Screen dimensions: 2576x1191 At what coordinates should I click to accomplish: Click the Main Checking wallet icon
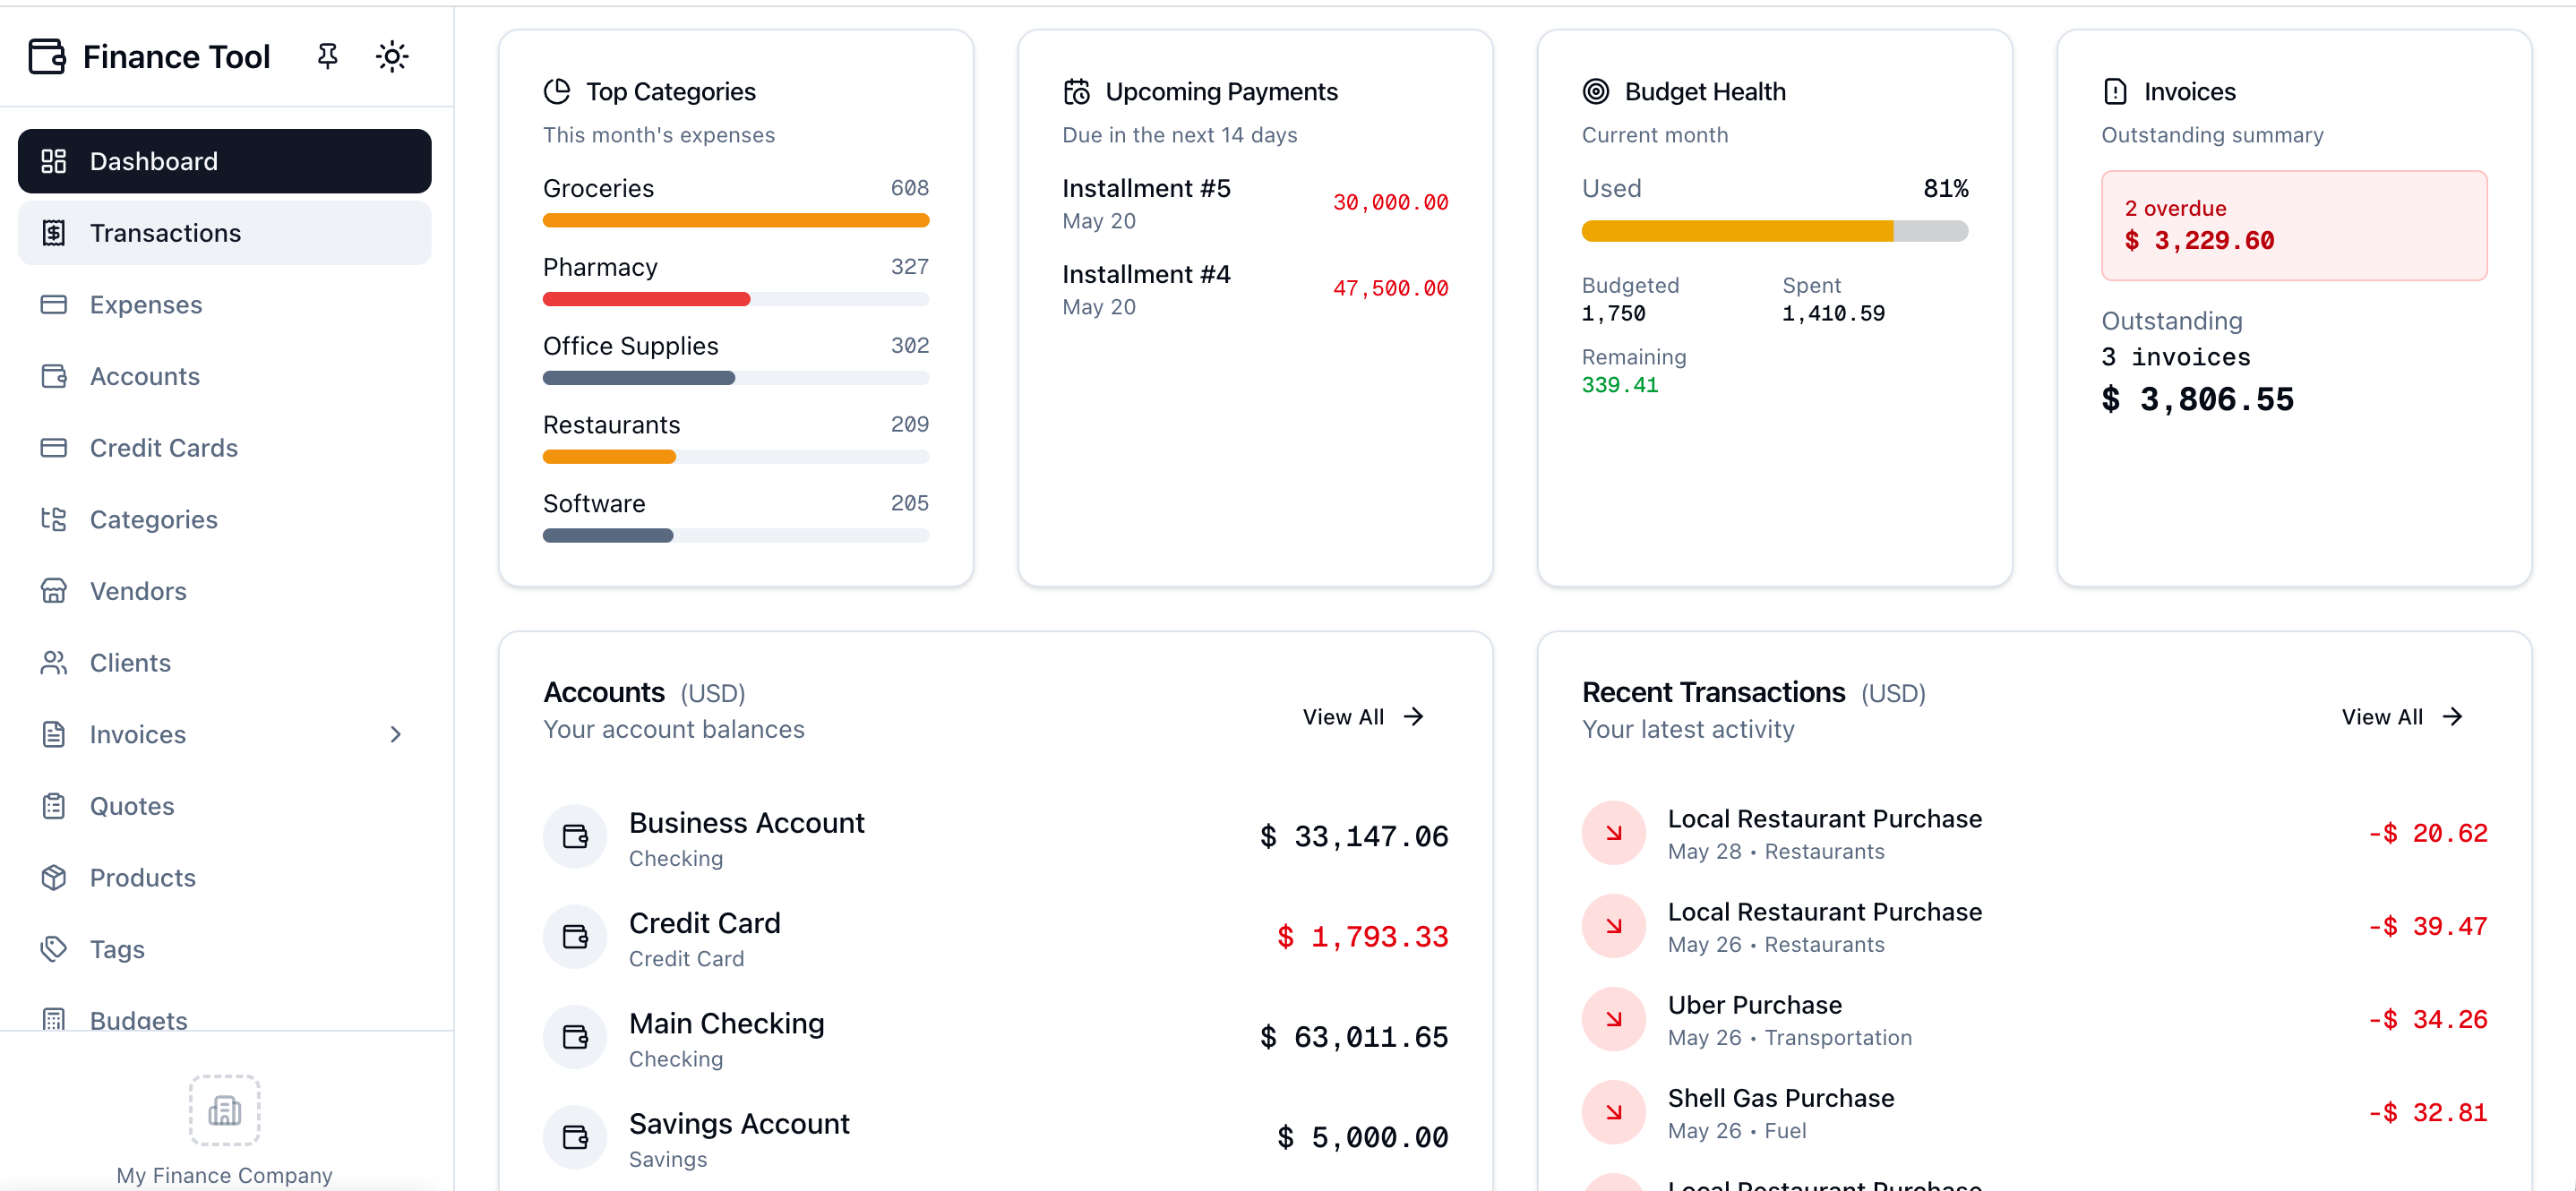575,1037
